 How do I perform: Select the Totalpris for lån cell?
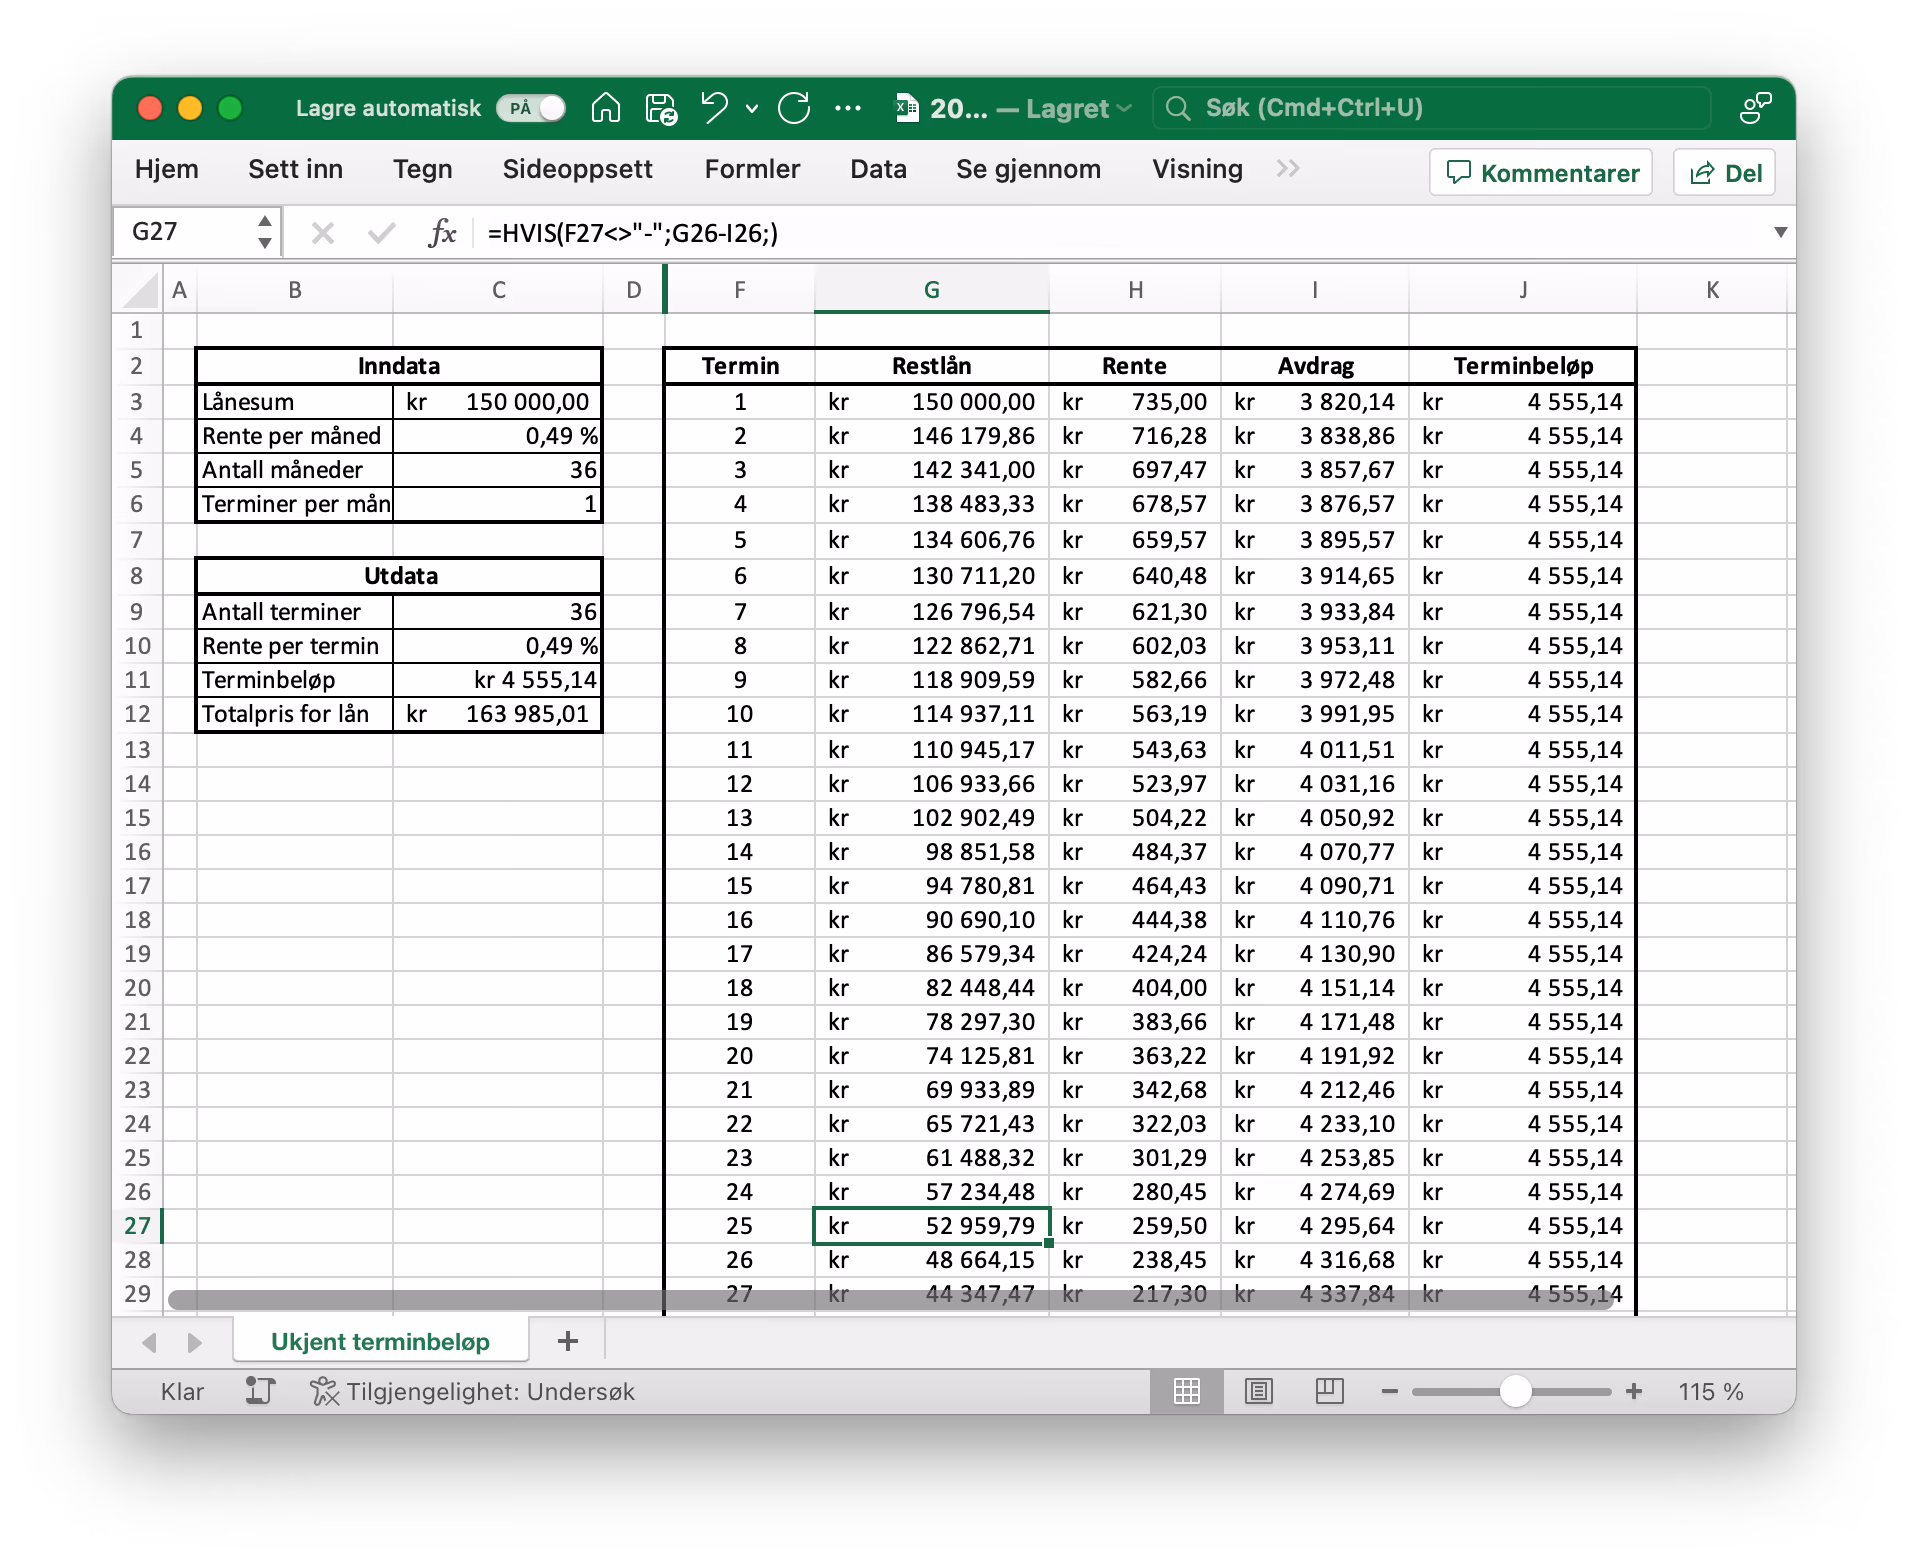click(x=295, y=714)
